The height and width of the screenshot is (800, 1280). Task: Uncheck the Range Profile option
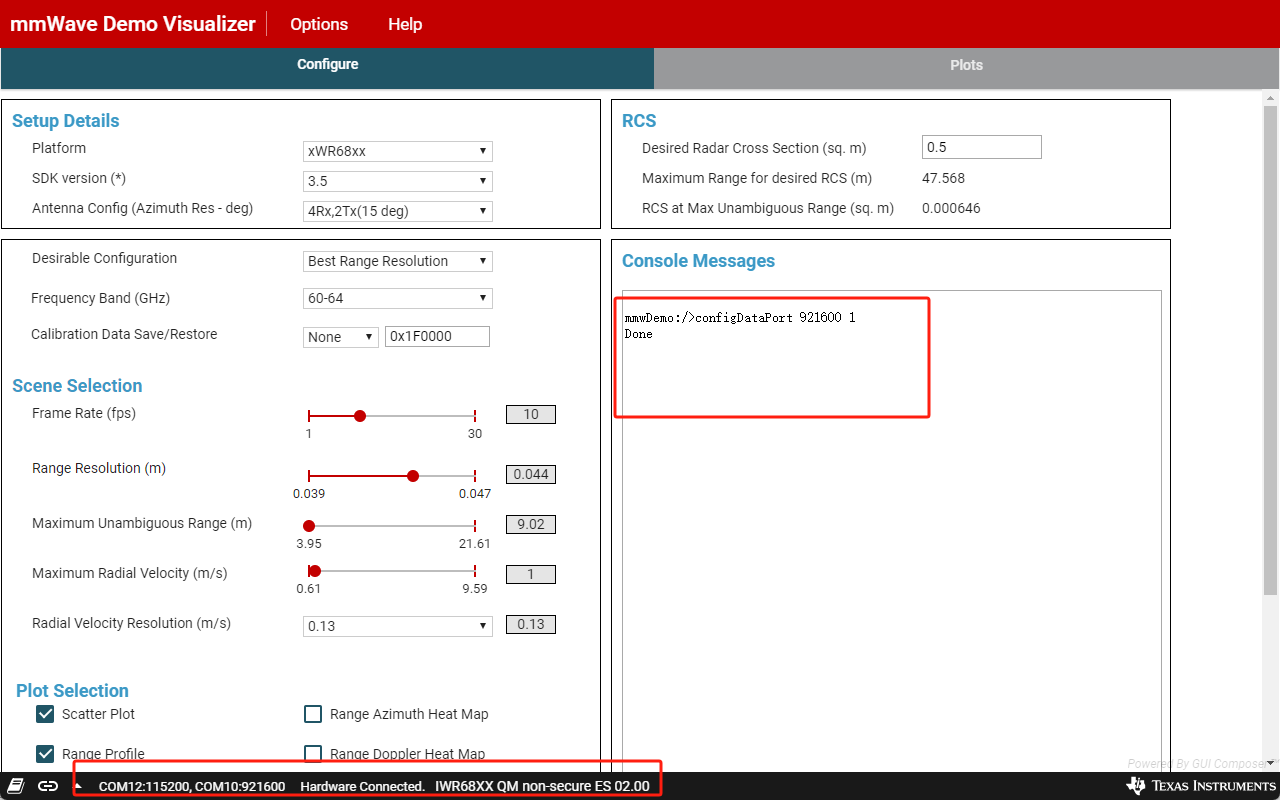click(x=45, y=754)
